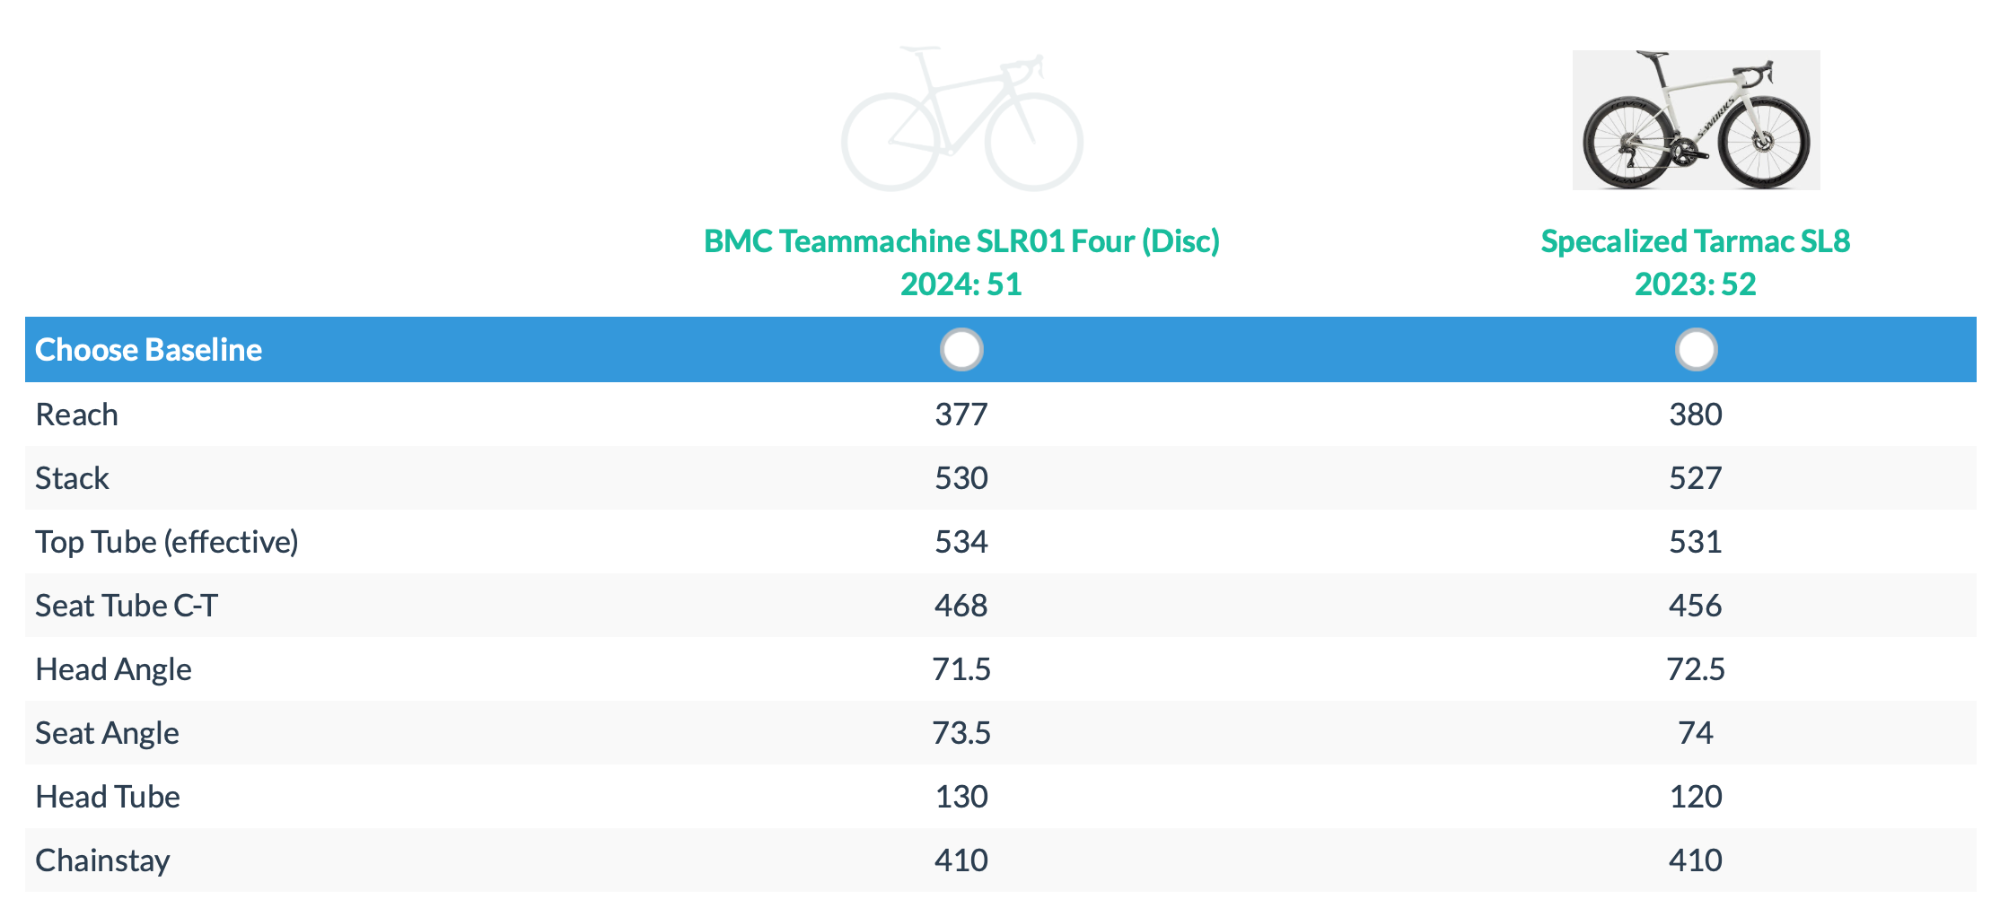
Task: Click the Reach row label
Action: tap(77, 415)
